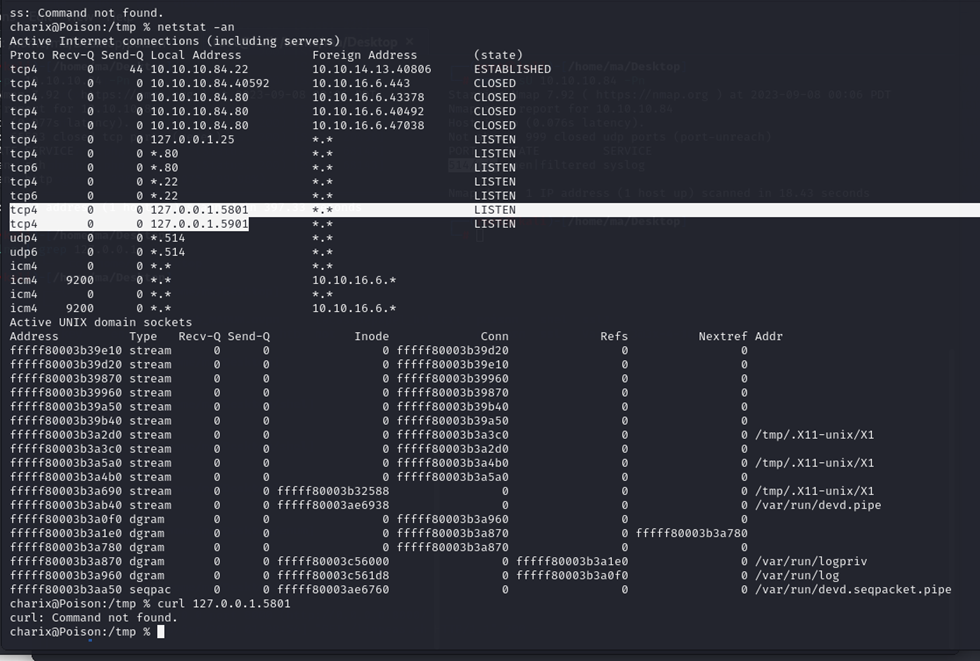Click the 'ss: Command not found.' message
This screenshot has height=661, width=980.
[86, 13]
